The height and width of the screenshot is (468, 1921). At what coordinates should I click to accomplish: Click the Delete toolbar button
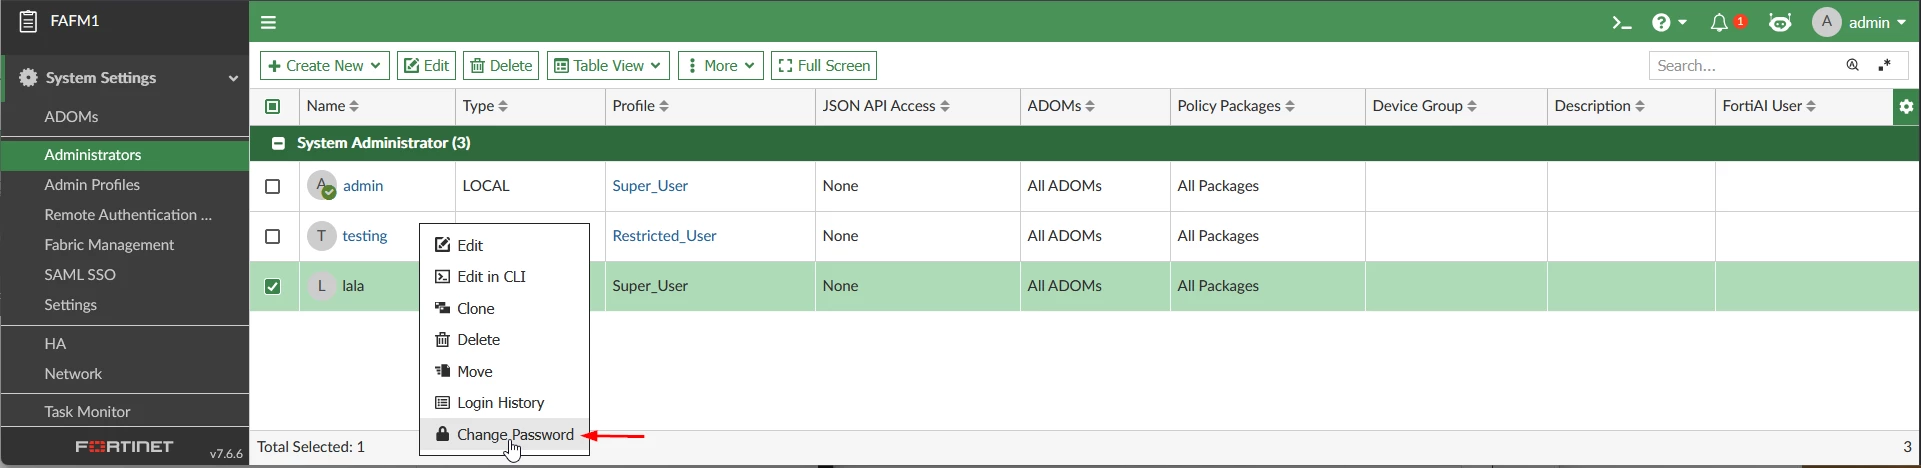(501, 66)
